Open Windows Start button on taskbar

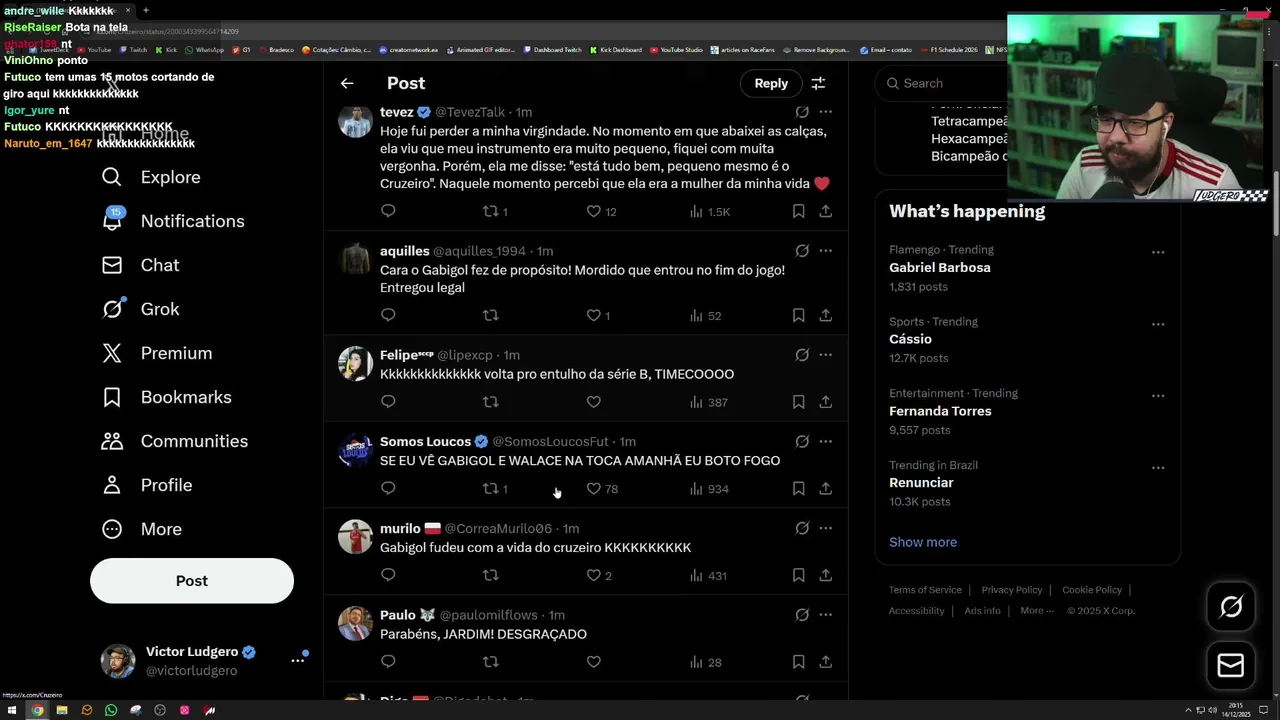tap(12, 710)
